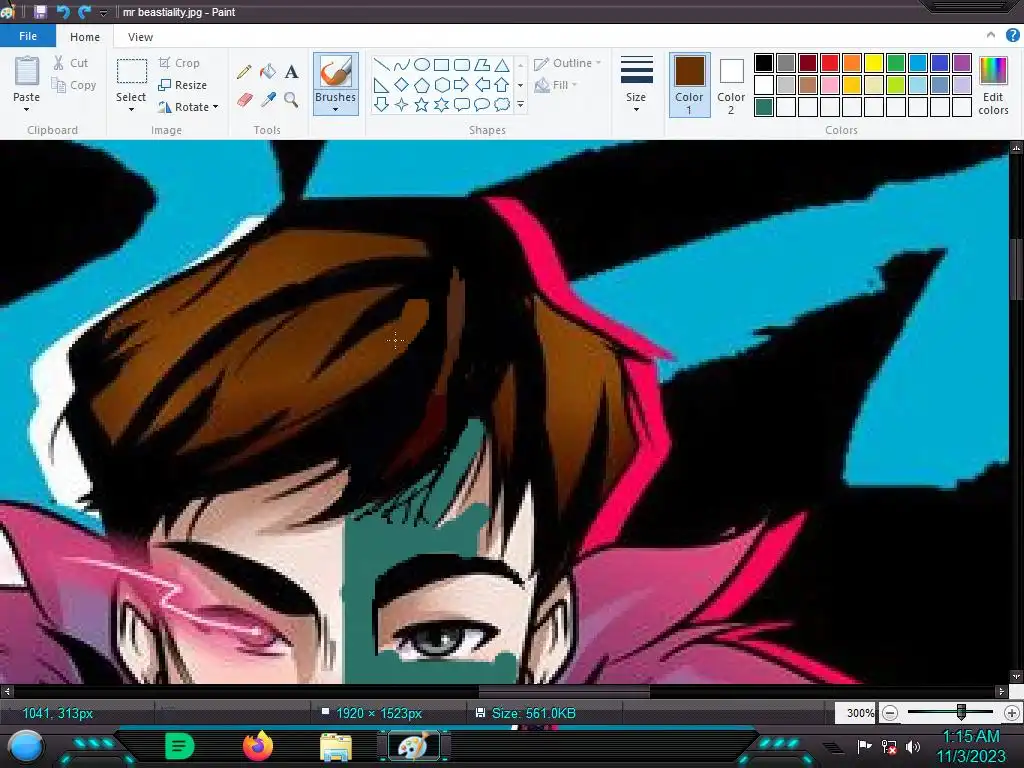
Task: Open Firefox from the taskbar
Action: 258,746
